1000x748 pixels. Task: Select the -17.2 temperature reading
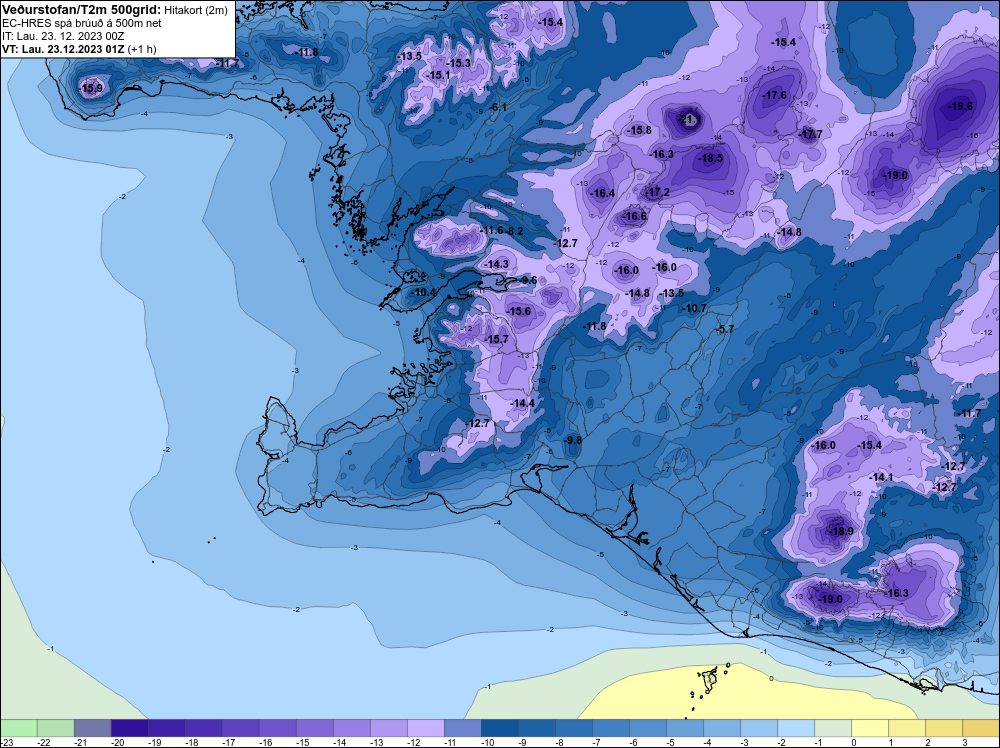click(x=658, y=192)
